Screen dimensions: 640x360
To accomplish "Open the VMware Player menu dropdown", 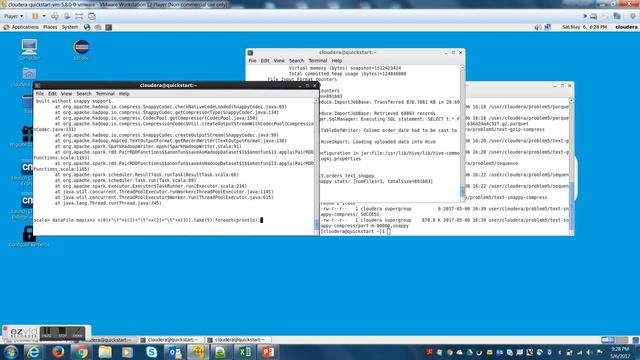I will tap(13, 16).
